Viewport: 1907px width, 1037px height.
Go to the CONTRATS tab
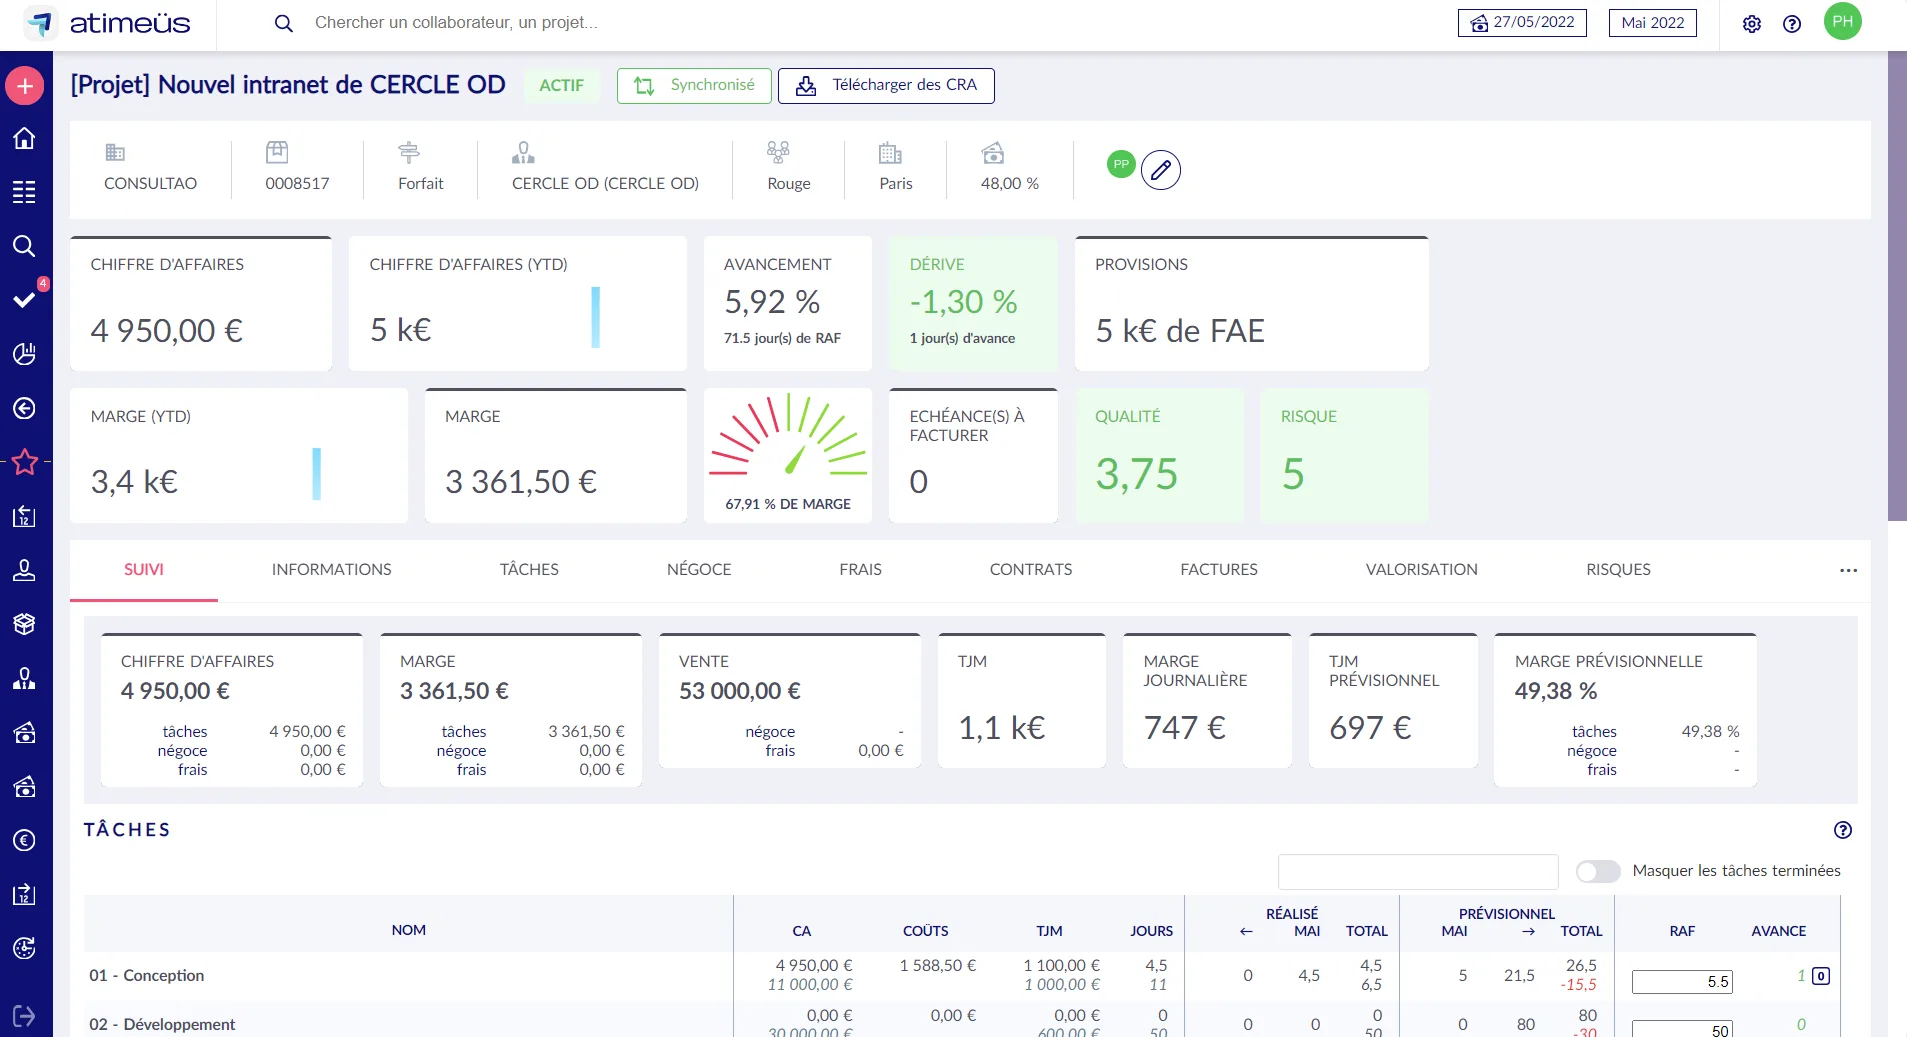pos(1031,570)
